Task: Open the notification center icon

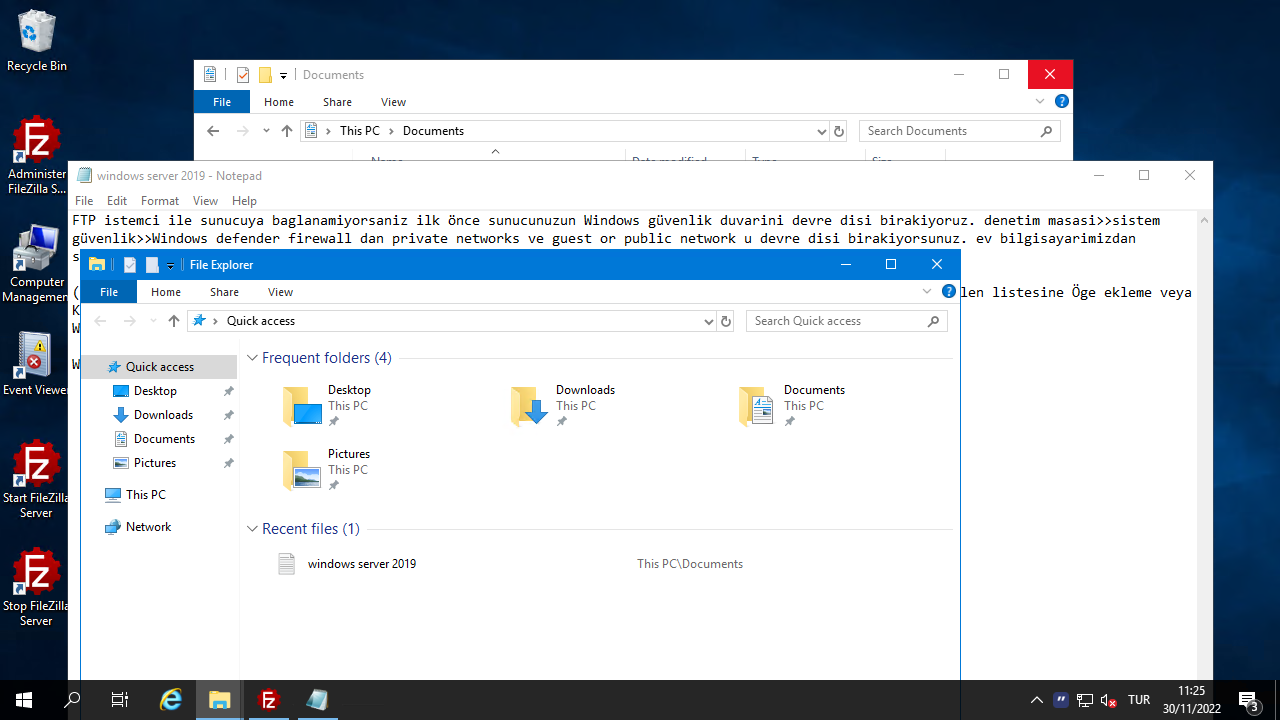Action: (x=1248, y=700)
